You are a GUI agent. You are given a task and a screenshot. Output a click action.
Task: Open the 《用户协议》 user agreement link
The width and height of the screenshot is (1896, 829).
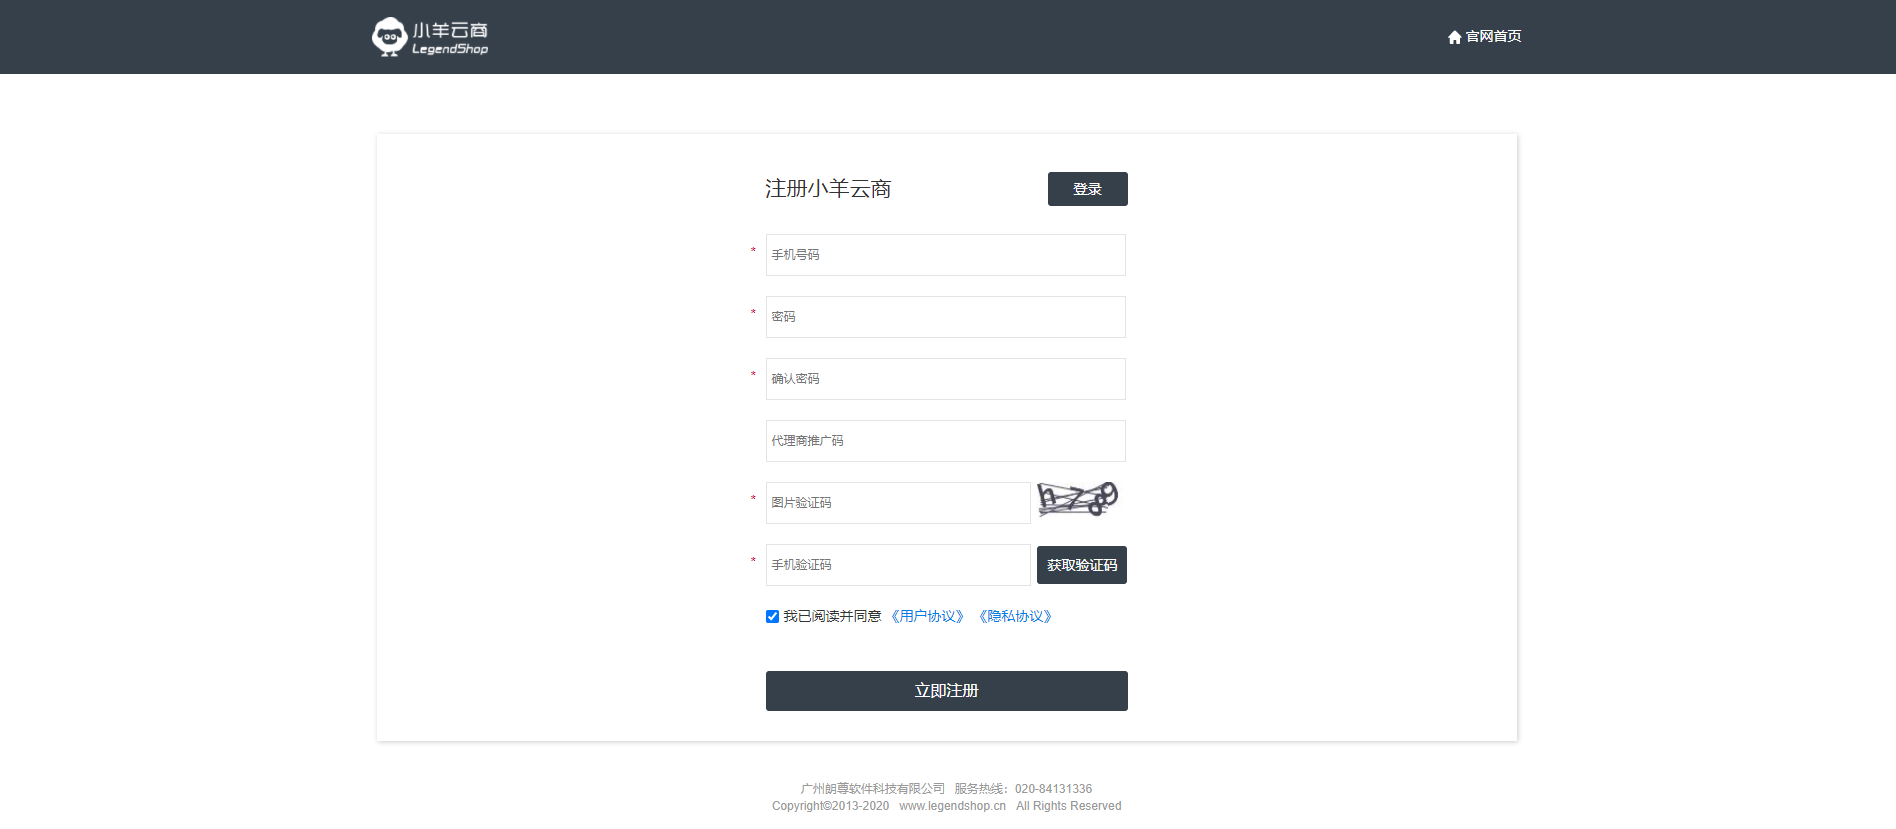927,616
